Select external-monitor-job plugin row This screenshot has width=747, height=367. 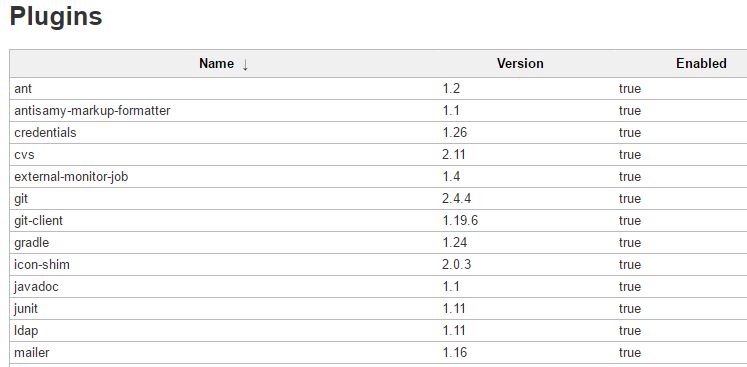[x=378, y=177]
